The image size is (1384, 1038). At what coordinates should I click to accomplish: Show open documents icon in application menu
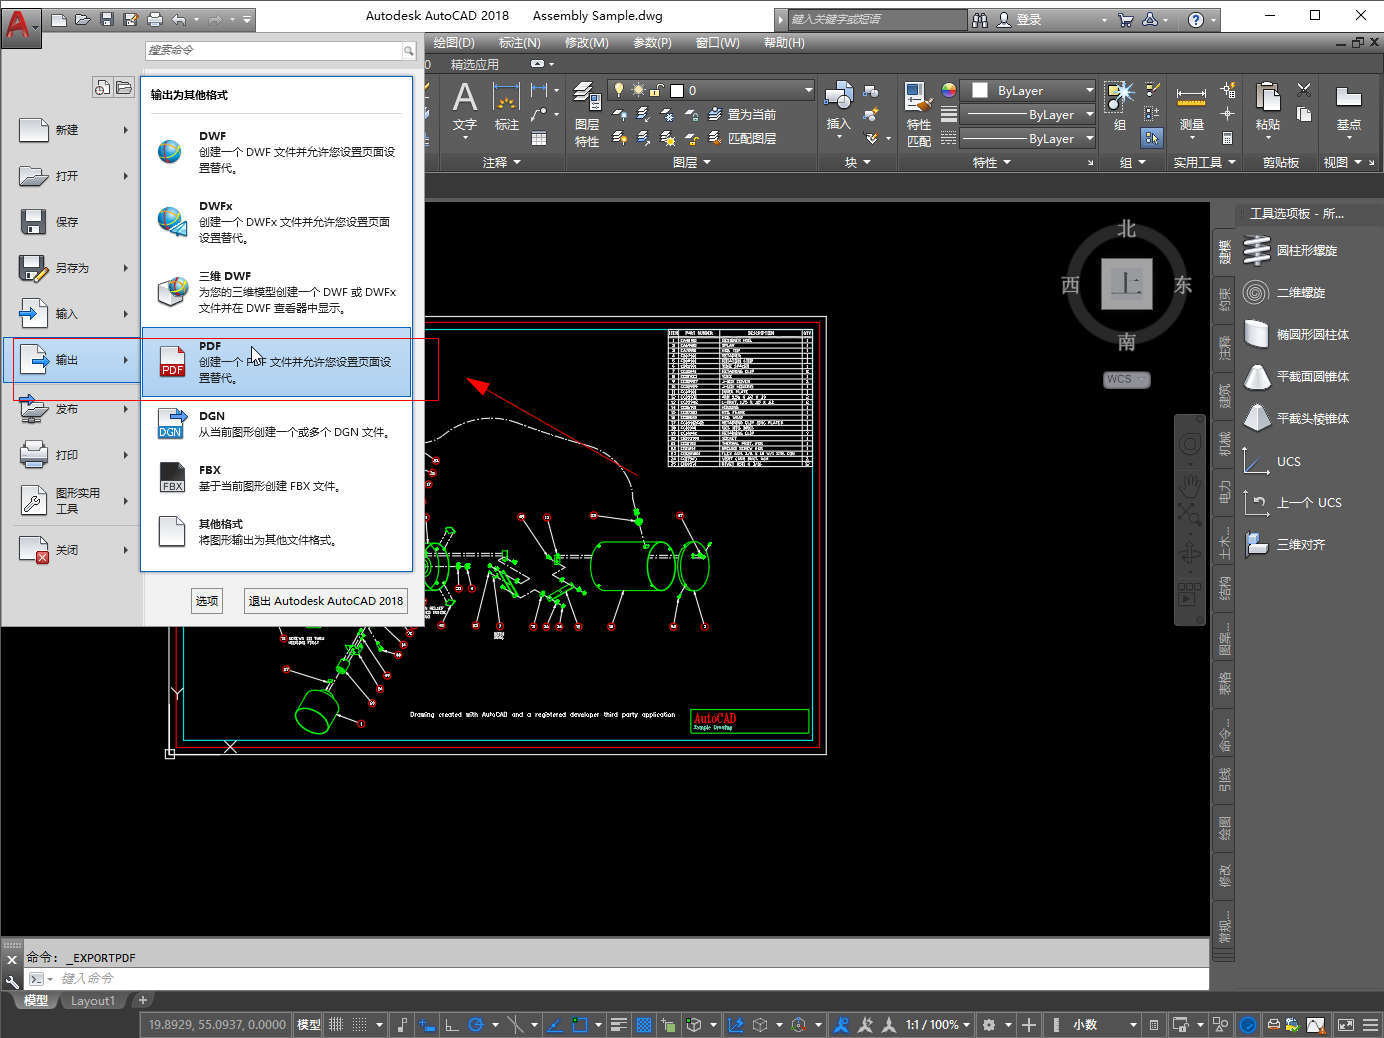(x=124, y=88)
